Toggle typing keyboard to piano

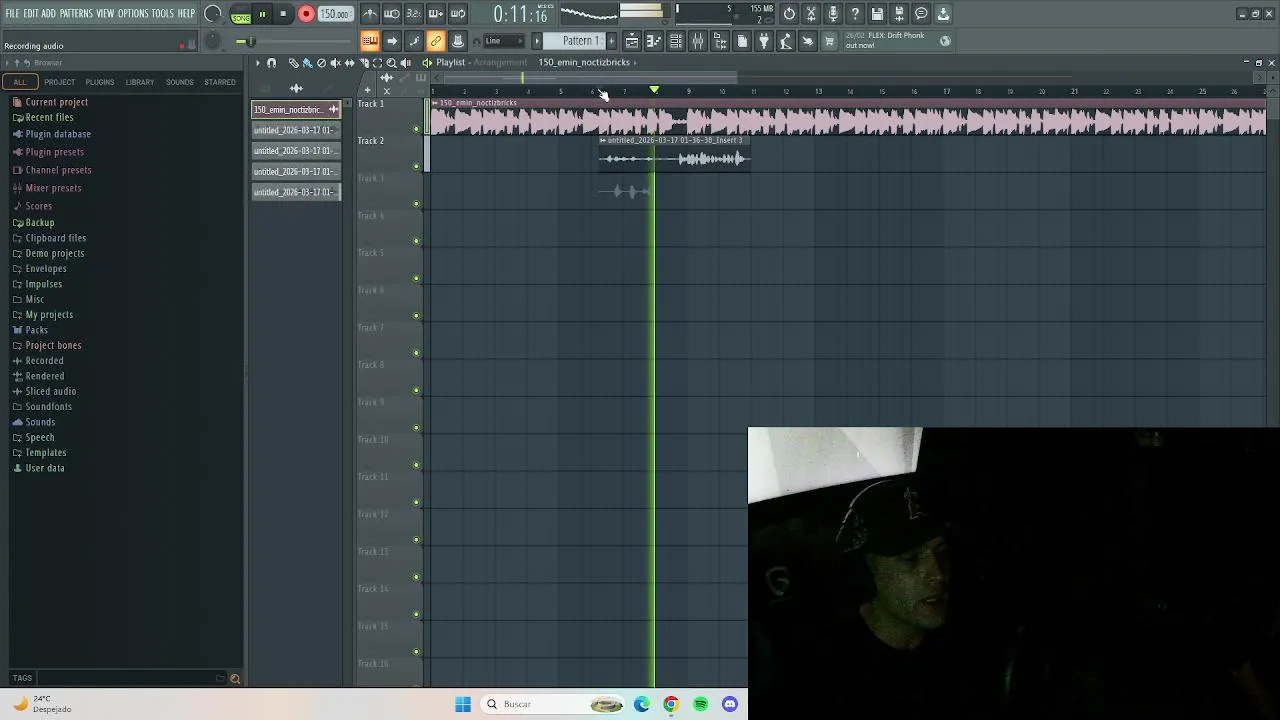coord(370,41)
